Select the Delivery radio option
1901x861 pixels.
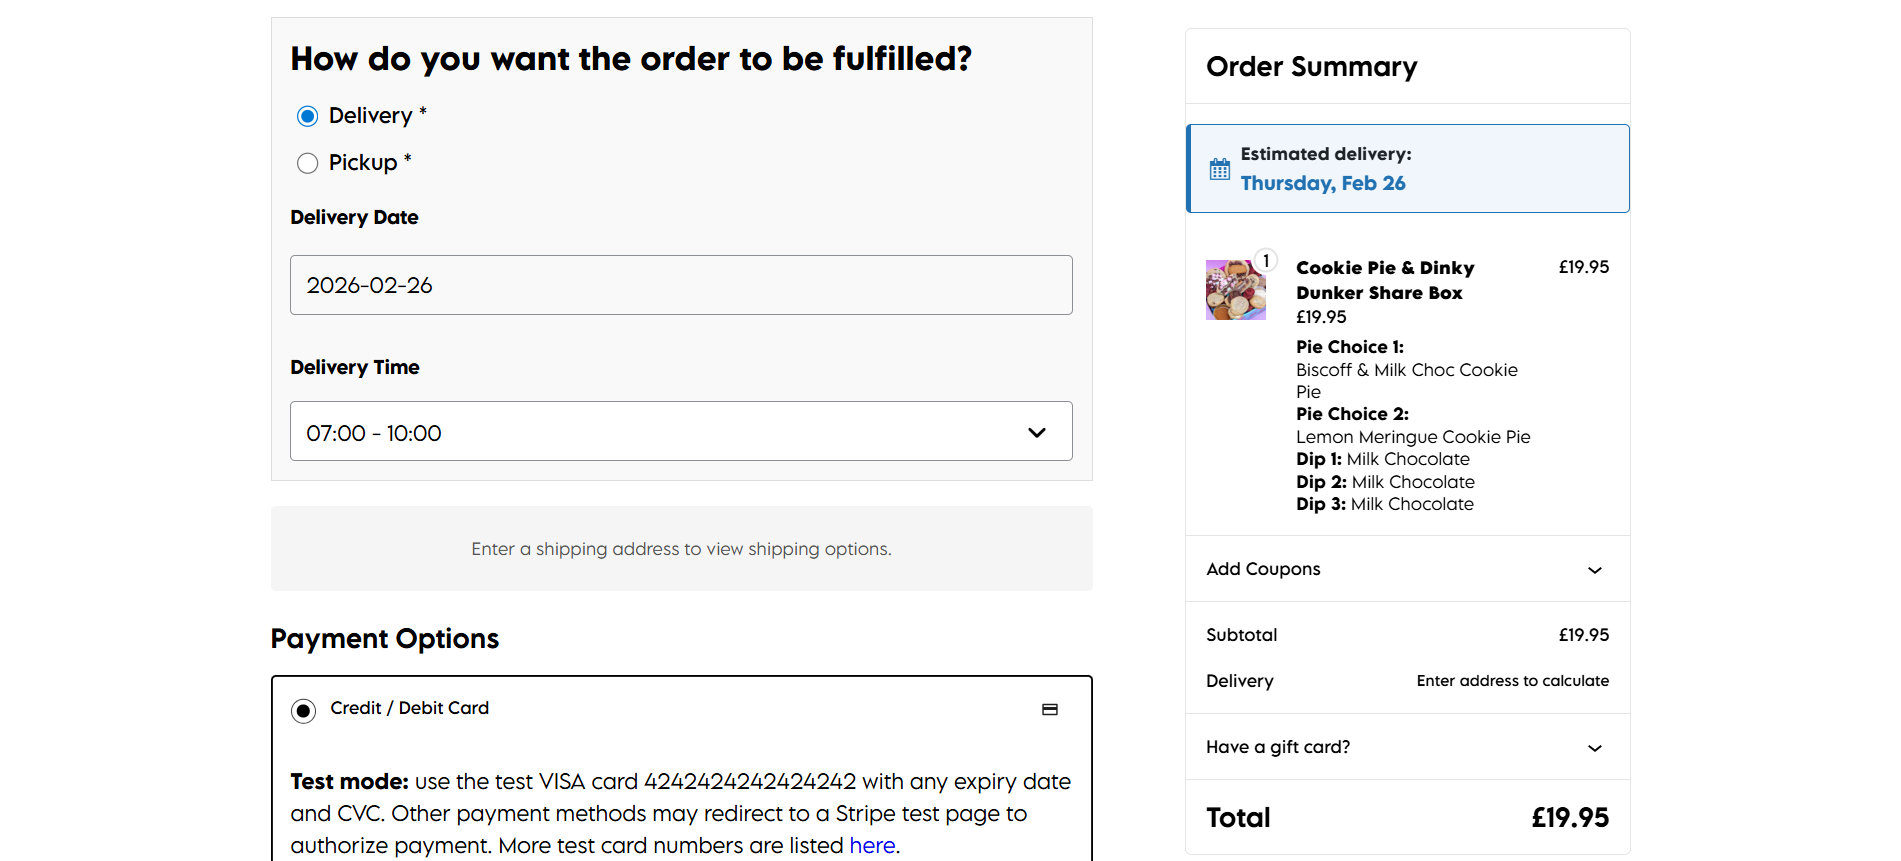tap(308, 116)
